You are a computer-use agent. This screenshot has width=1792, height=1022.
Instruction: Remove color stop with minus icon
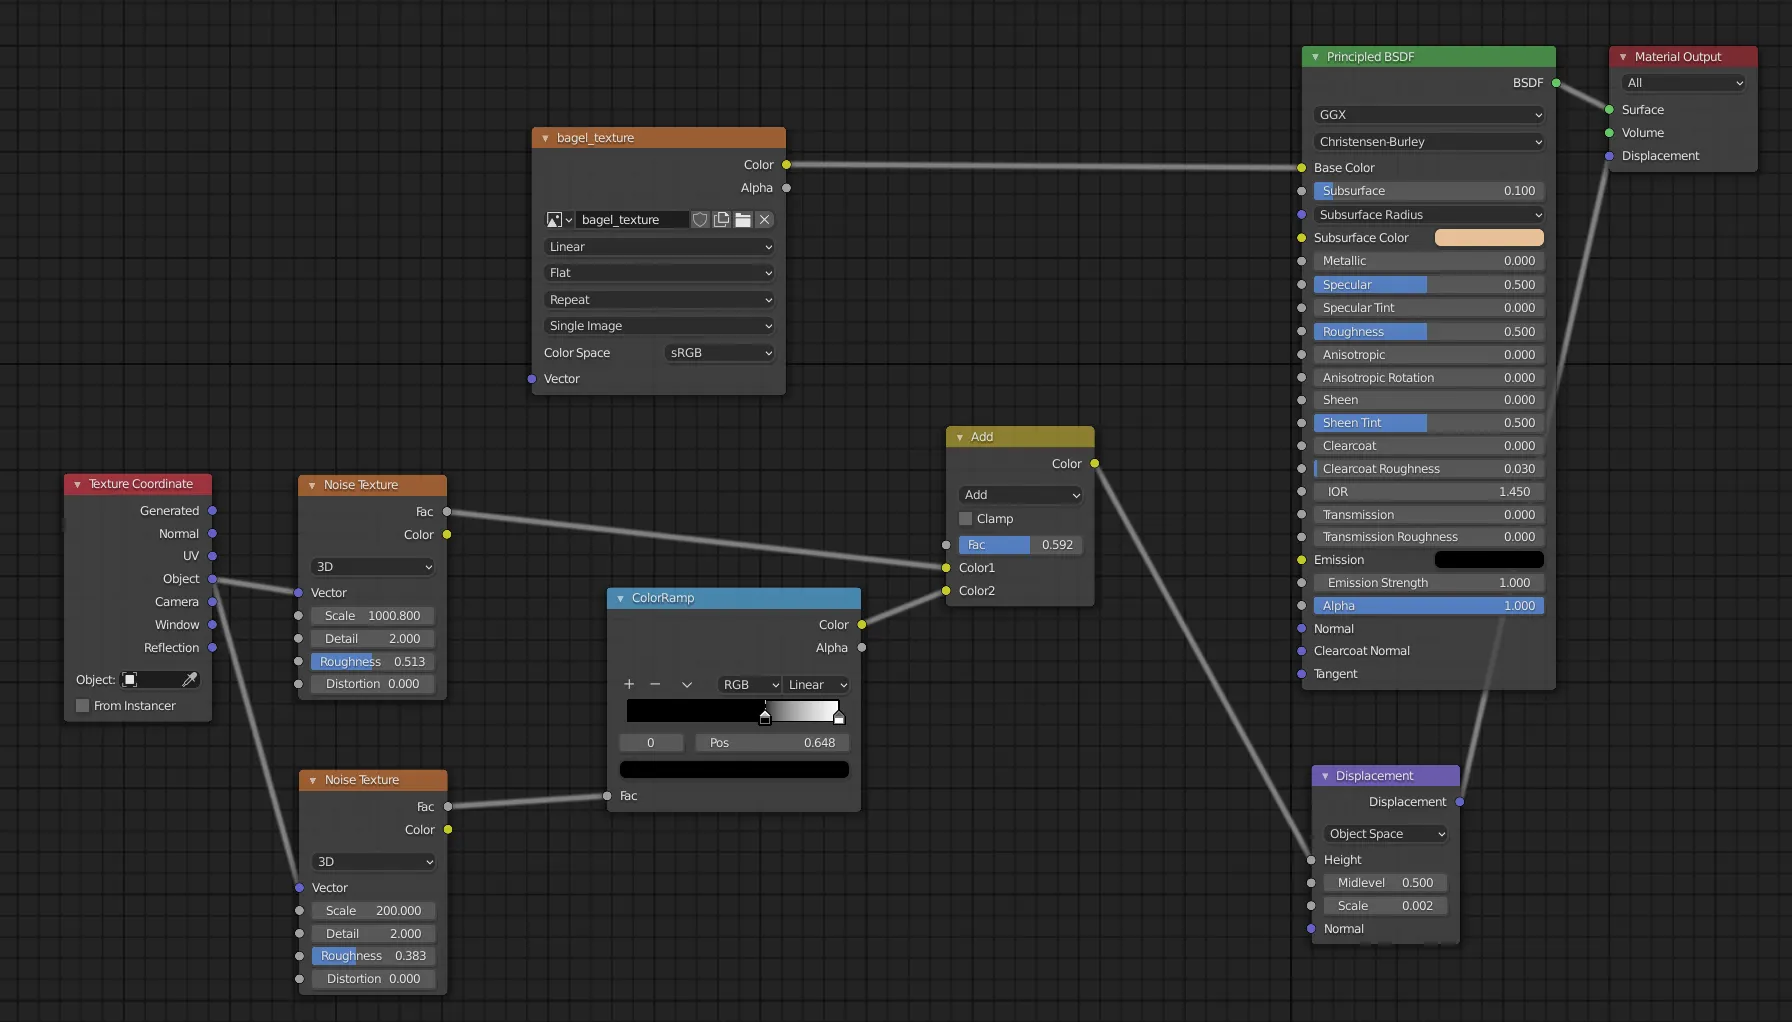tap(655, 685)
